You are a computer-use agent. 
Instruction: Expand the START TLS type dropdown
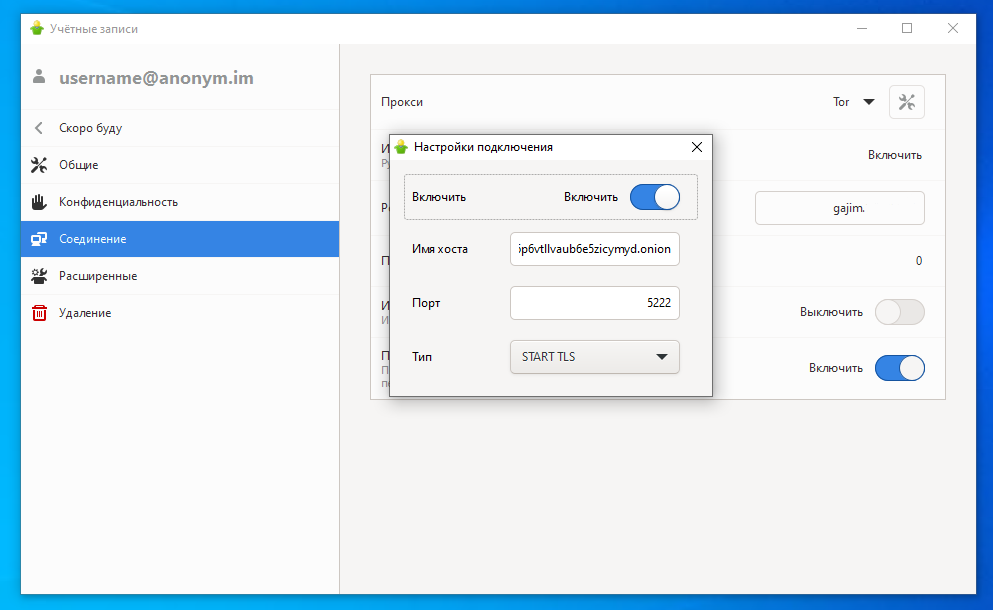click(594, 357)
